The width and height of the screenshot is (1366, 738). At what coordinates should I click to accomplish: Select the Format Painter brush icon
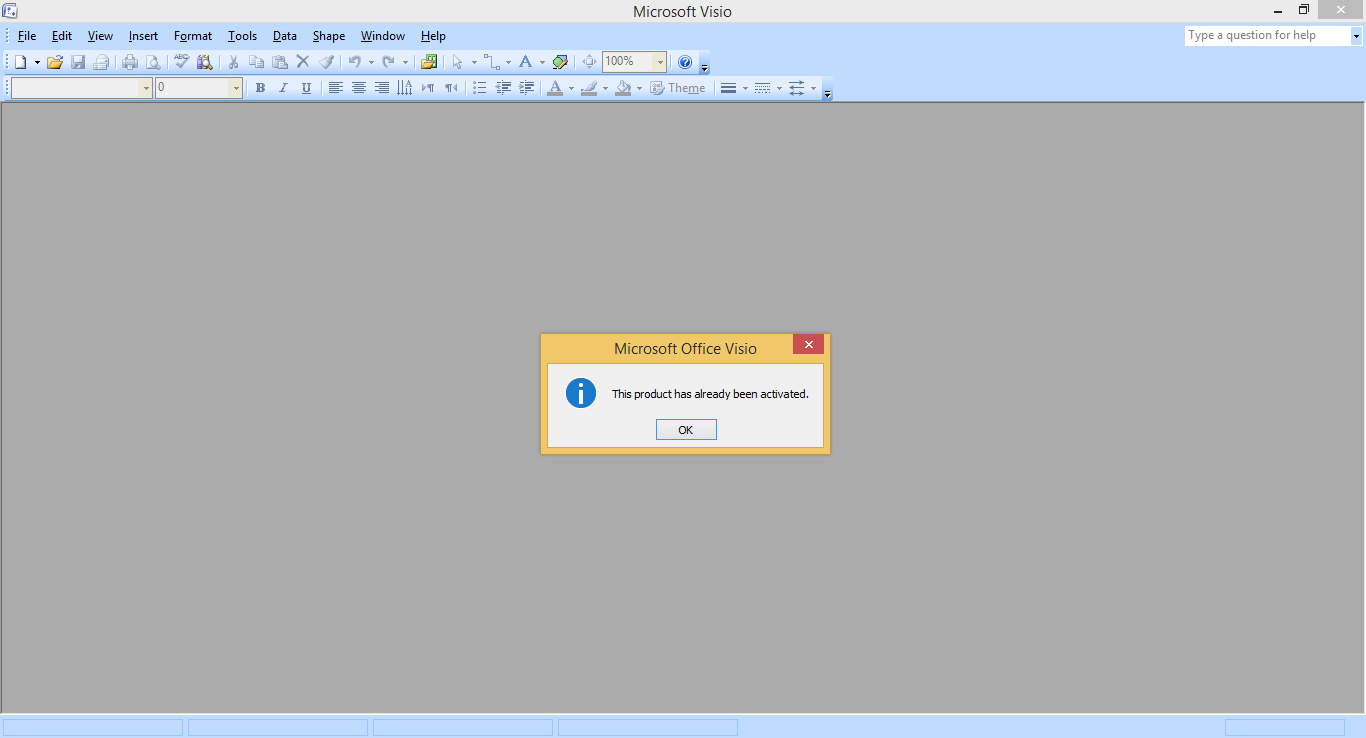(326, 62)
